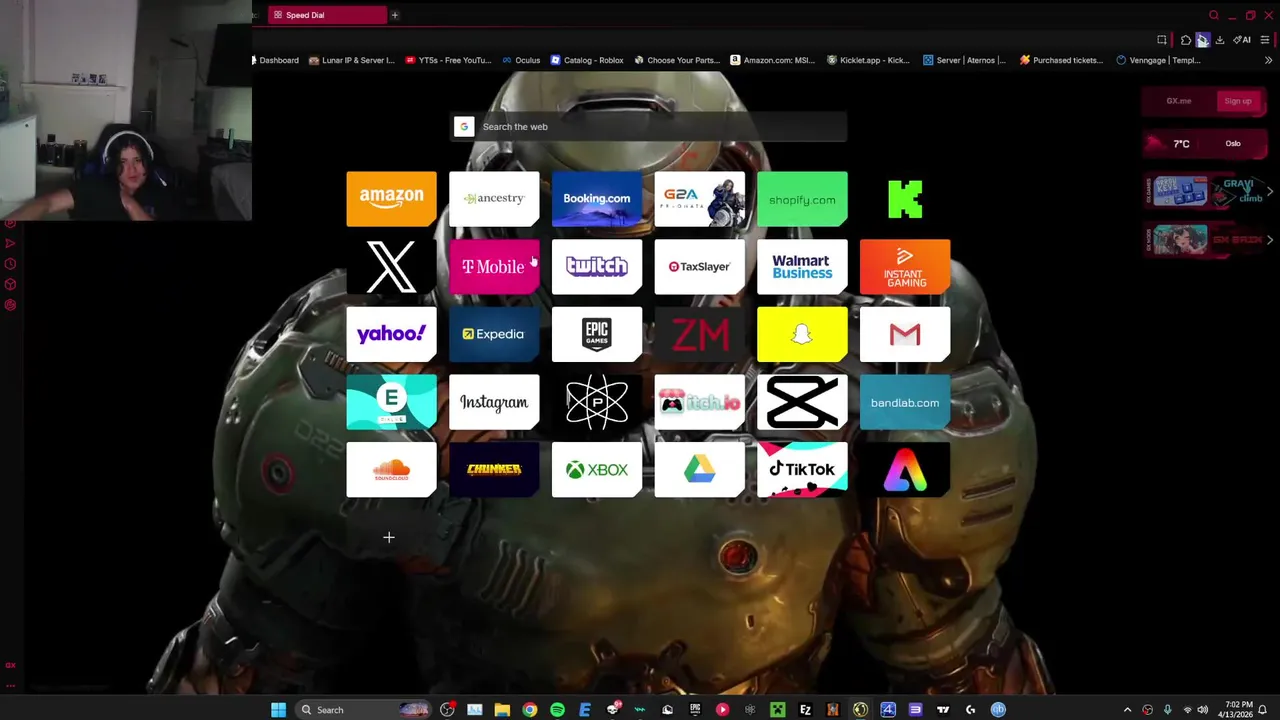Open the Epic Games speed dial tile
The width and height of the screenshot is (1280, 720).
click(x=596, y=334)
